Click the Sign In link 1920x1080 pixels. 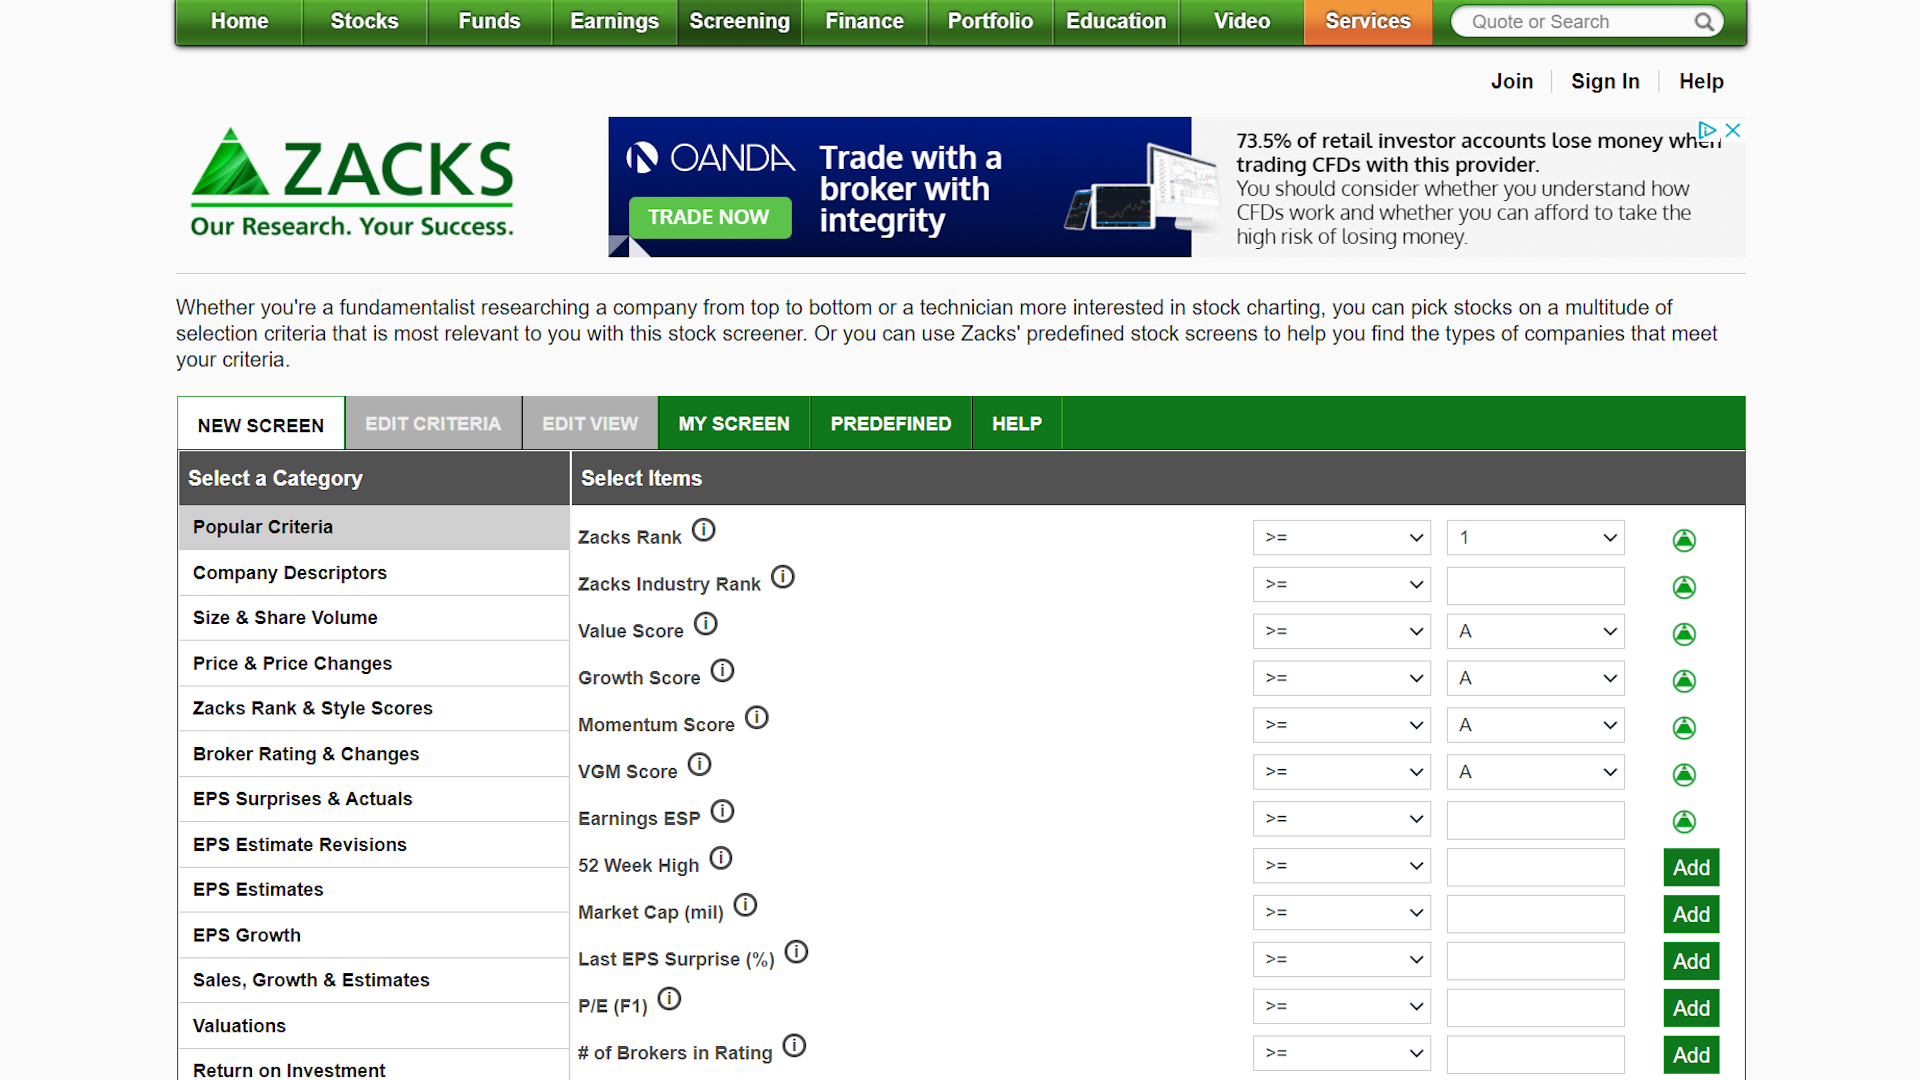(x=1606, y=82)
